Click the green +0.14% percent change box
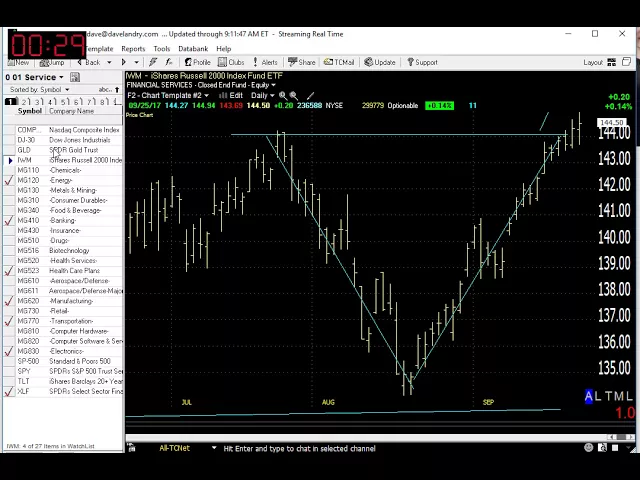Viewport: 640px width, 480px height. 439,106
